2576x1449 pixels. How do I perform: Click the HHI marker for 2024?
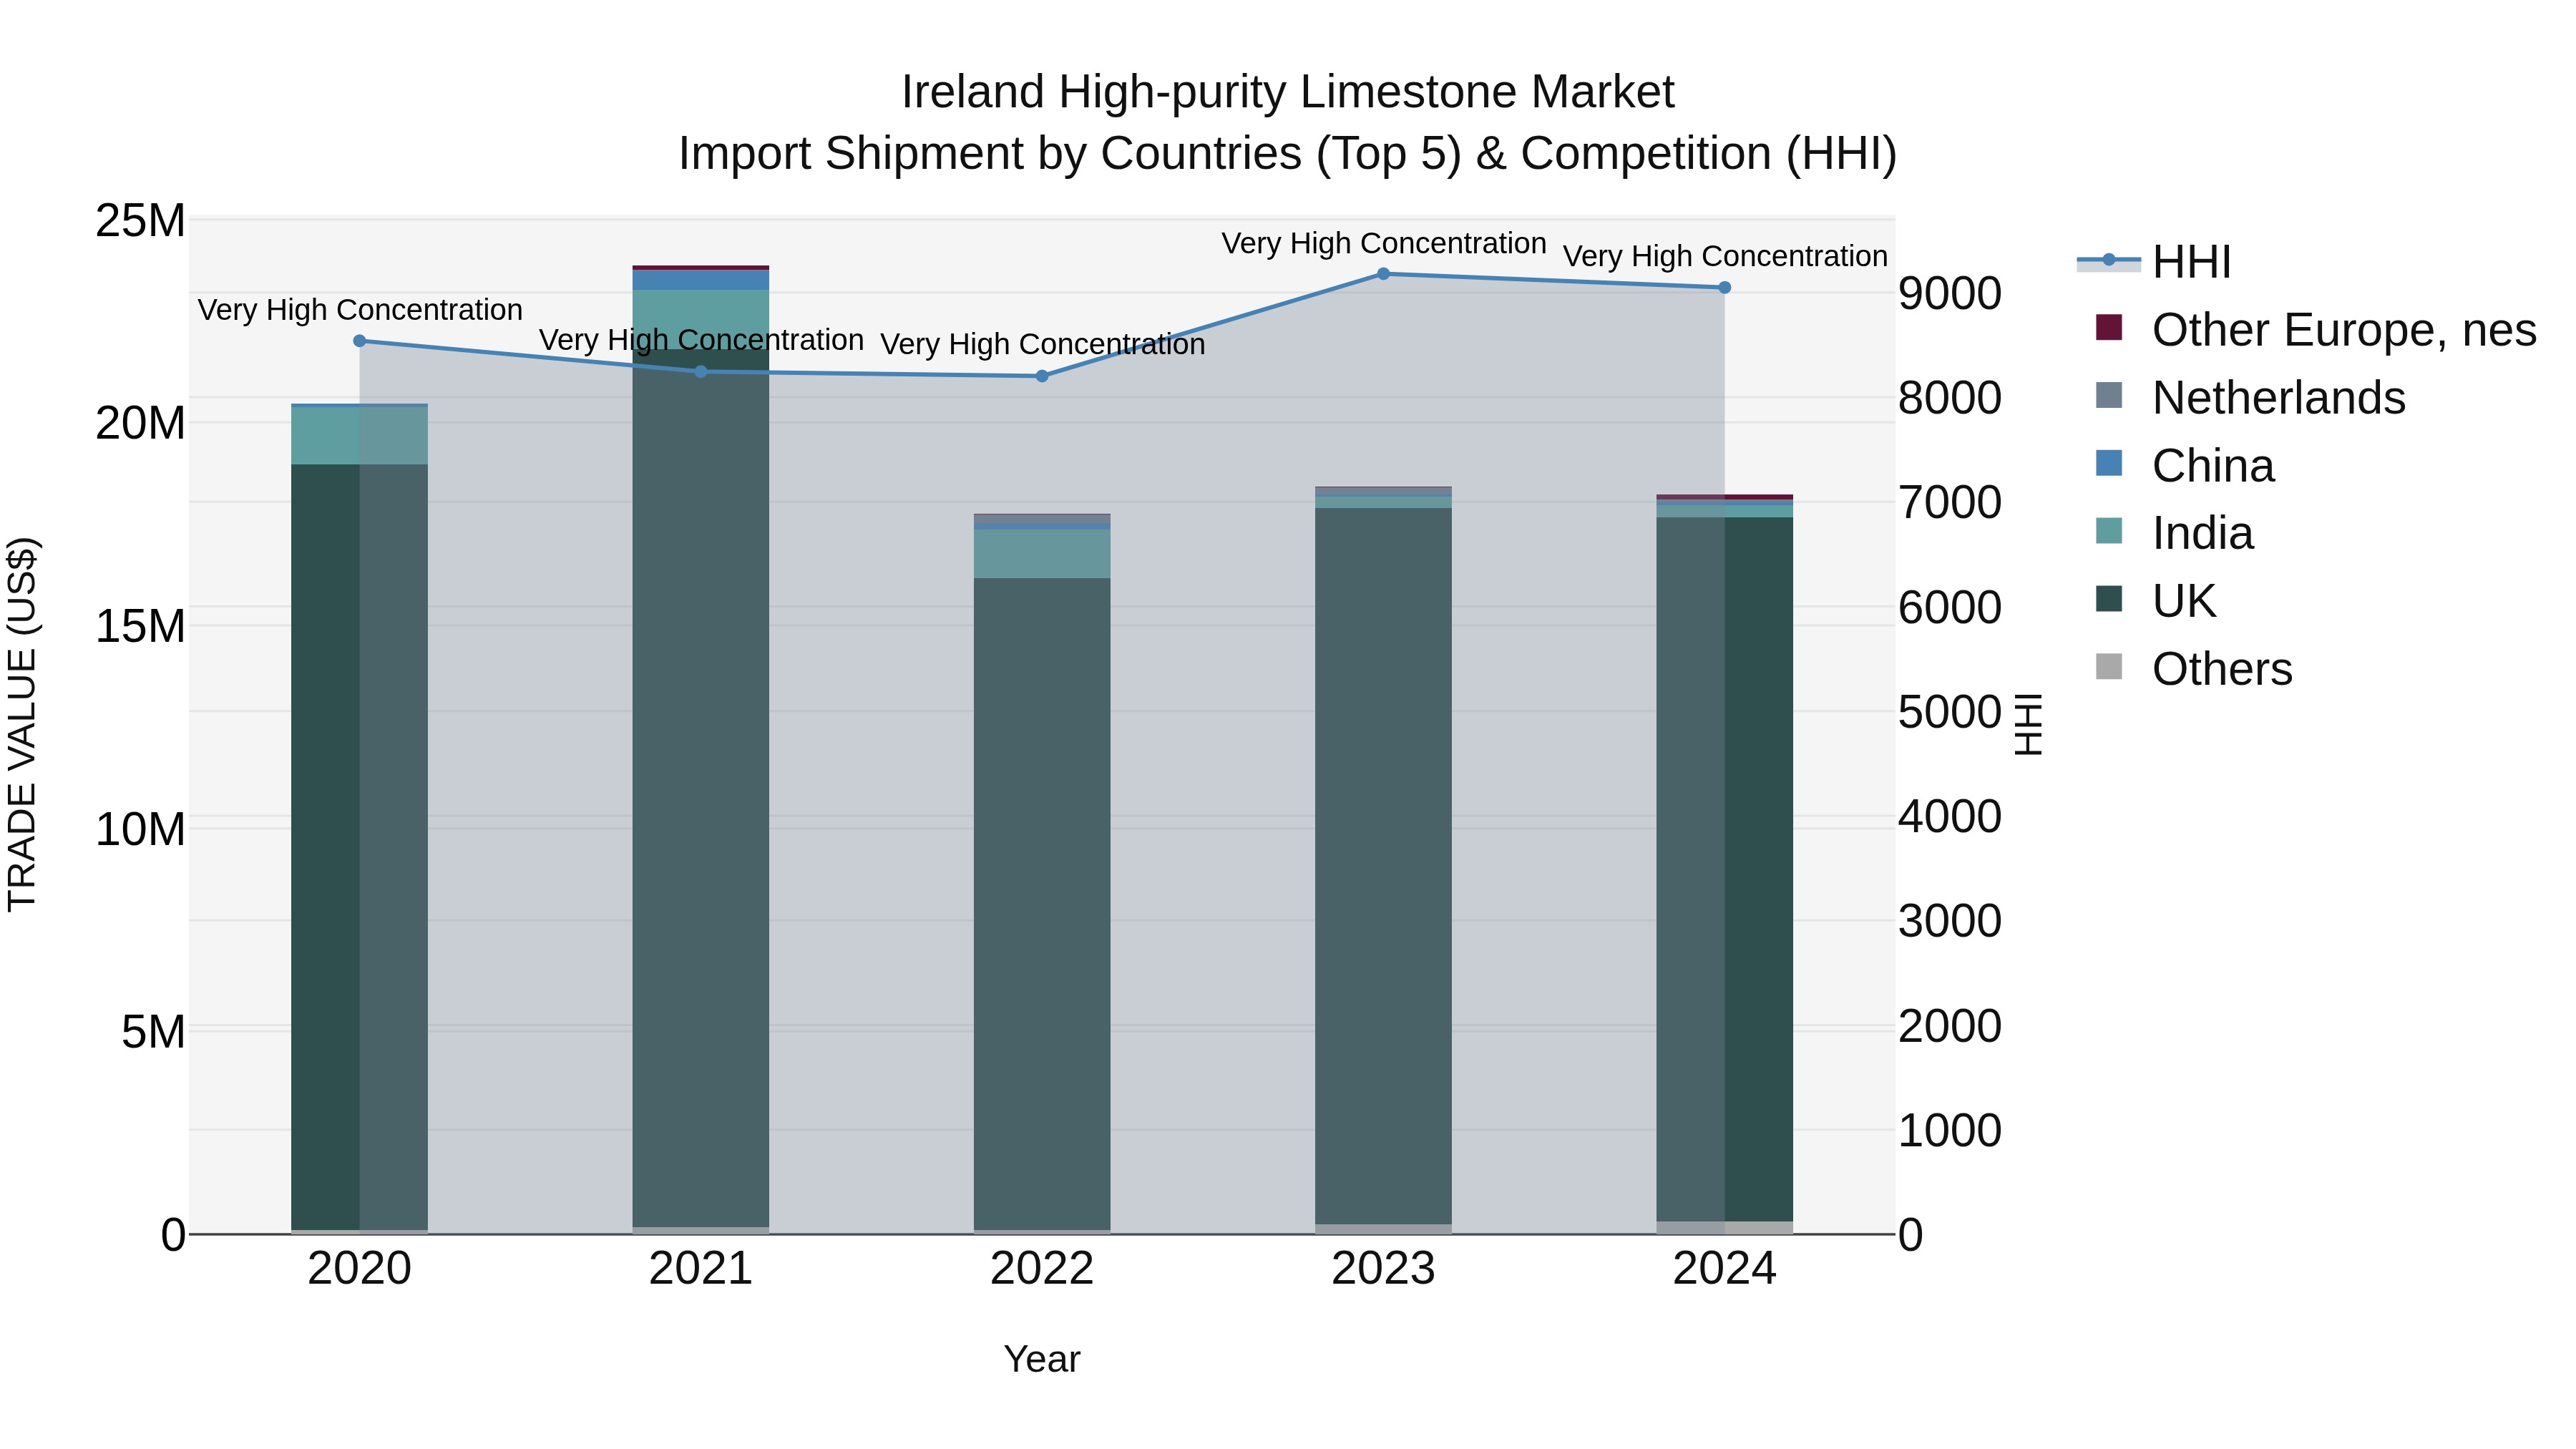[1725, 288]
